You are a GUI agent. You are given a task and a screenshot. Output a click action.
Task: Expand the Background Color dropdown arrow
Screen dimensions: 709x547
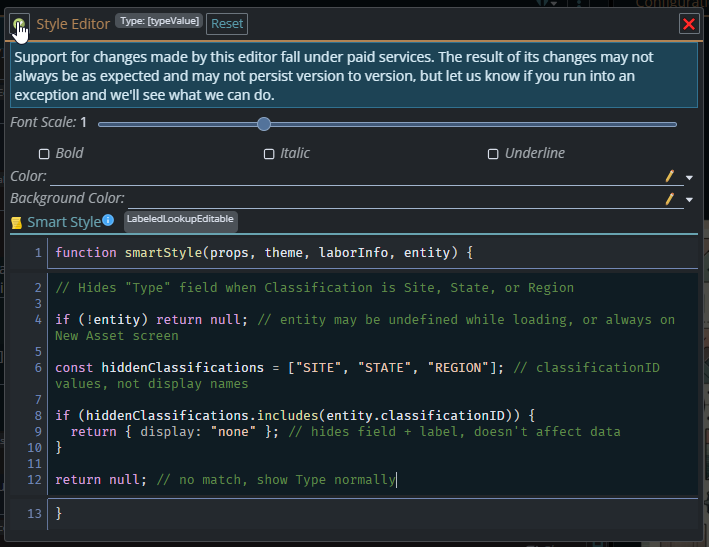click(689, 200)
